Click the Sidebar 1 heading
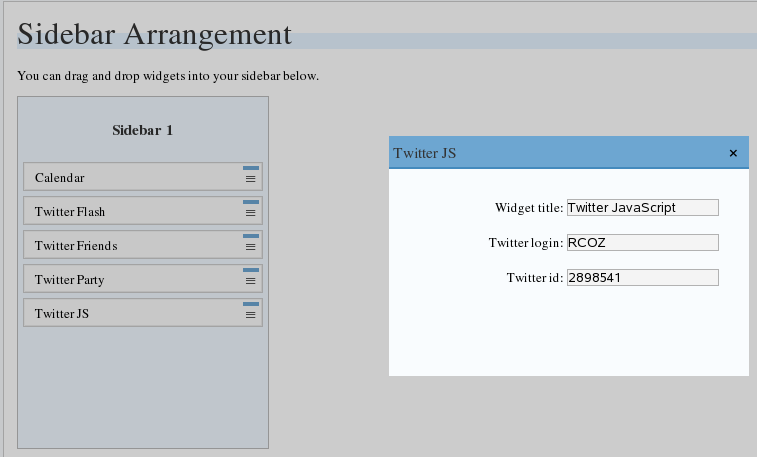 (x=143, y=130)
